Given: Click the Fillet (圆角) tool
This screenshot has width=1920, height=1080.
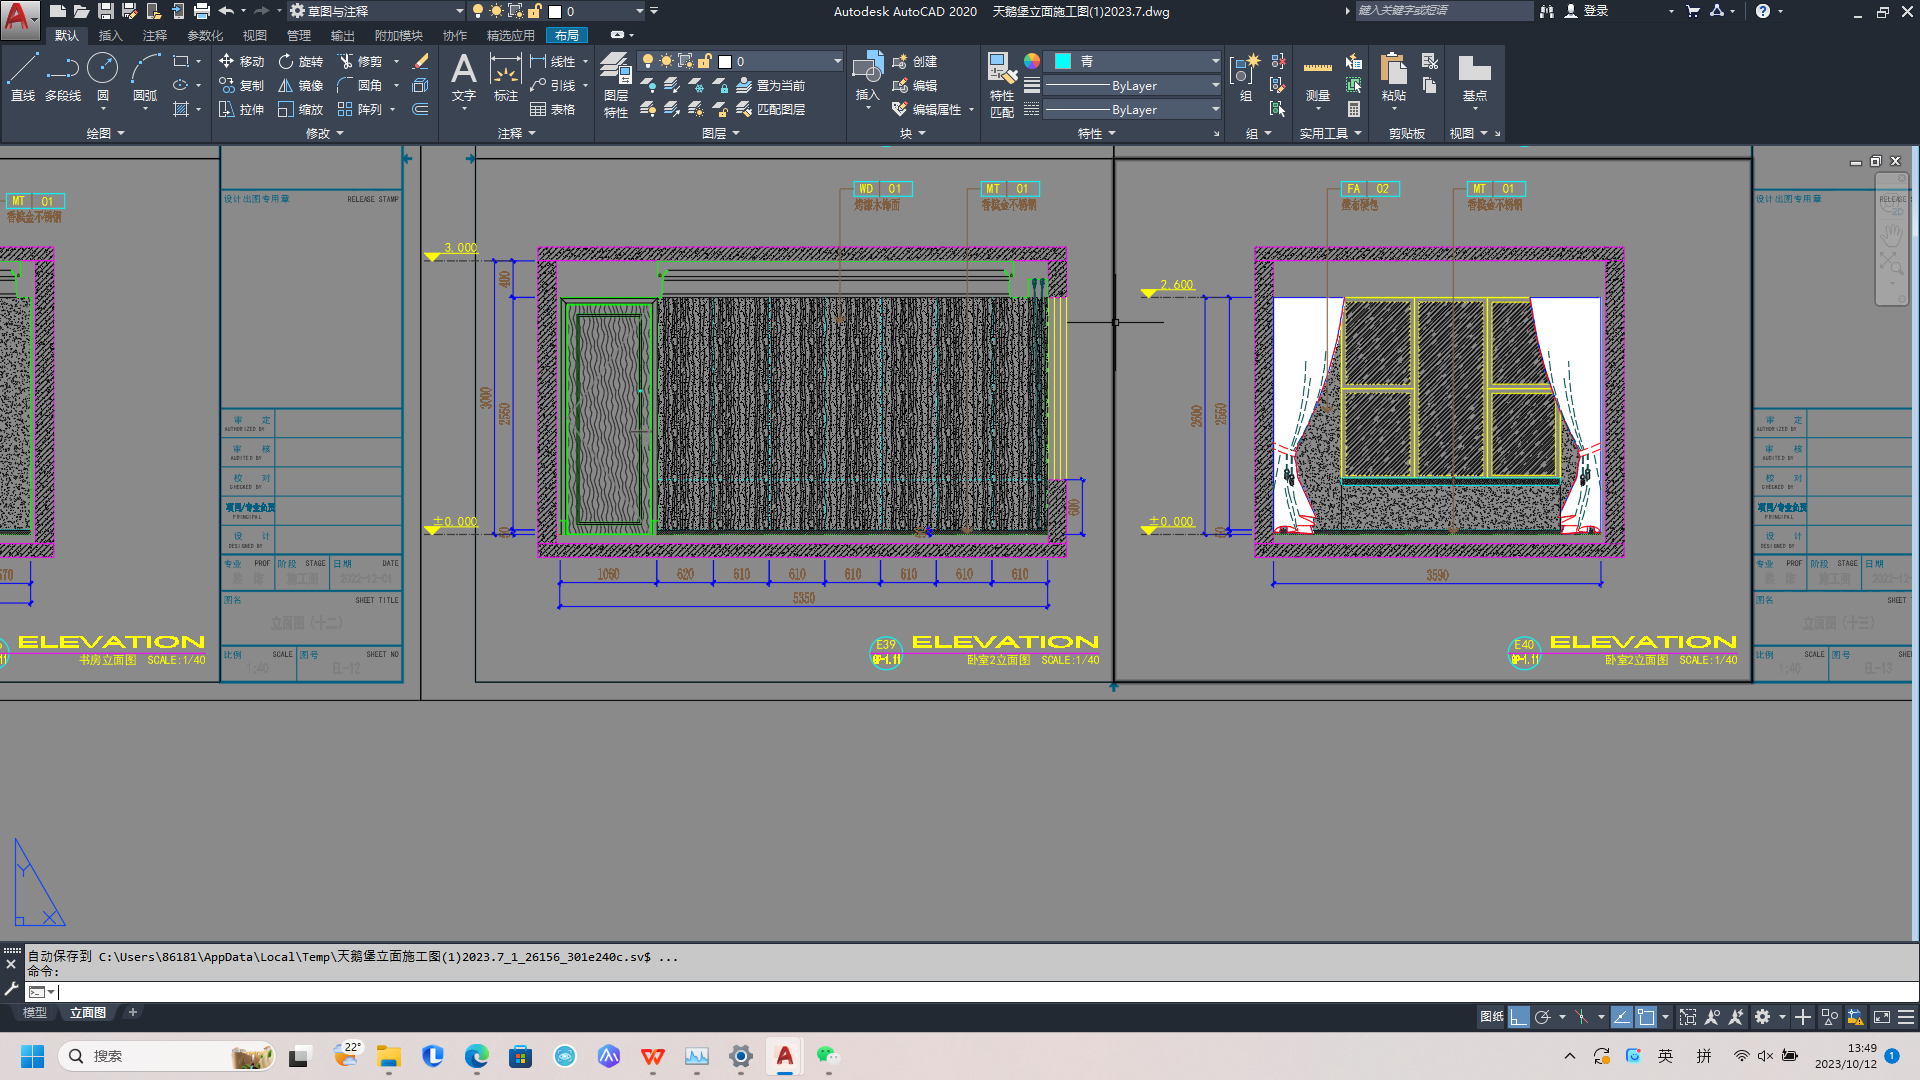Looking at the screenshot, I should 360,85.
